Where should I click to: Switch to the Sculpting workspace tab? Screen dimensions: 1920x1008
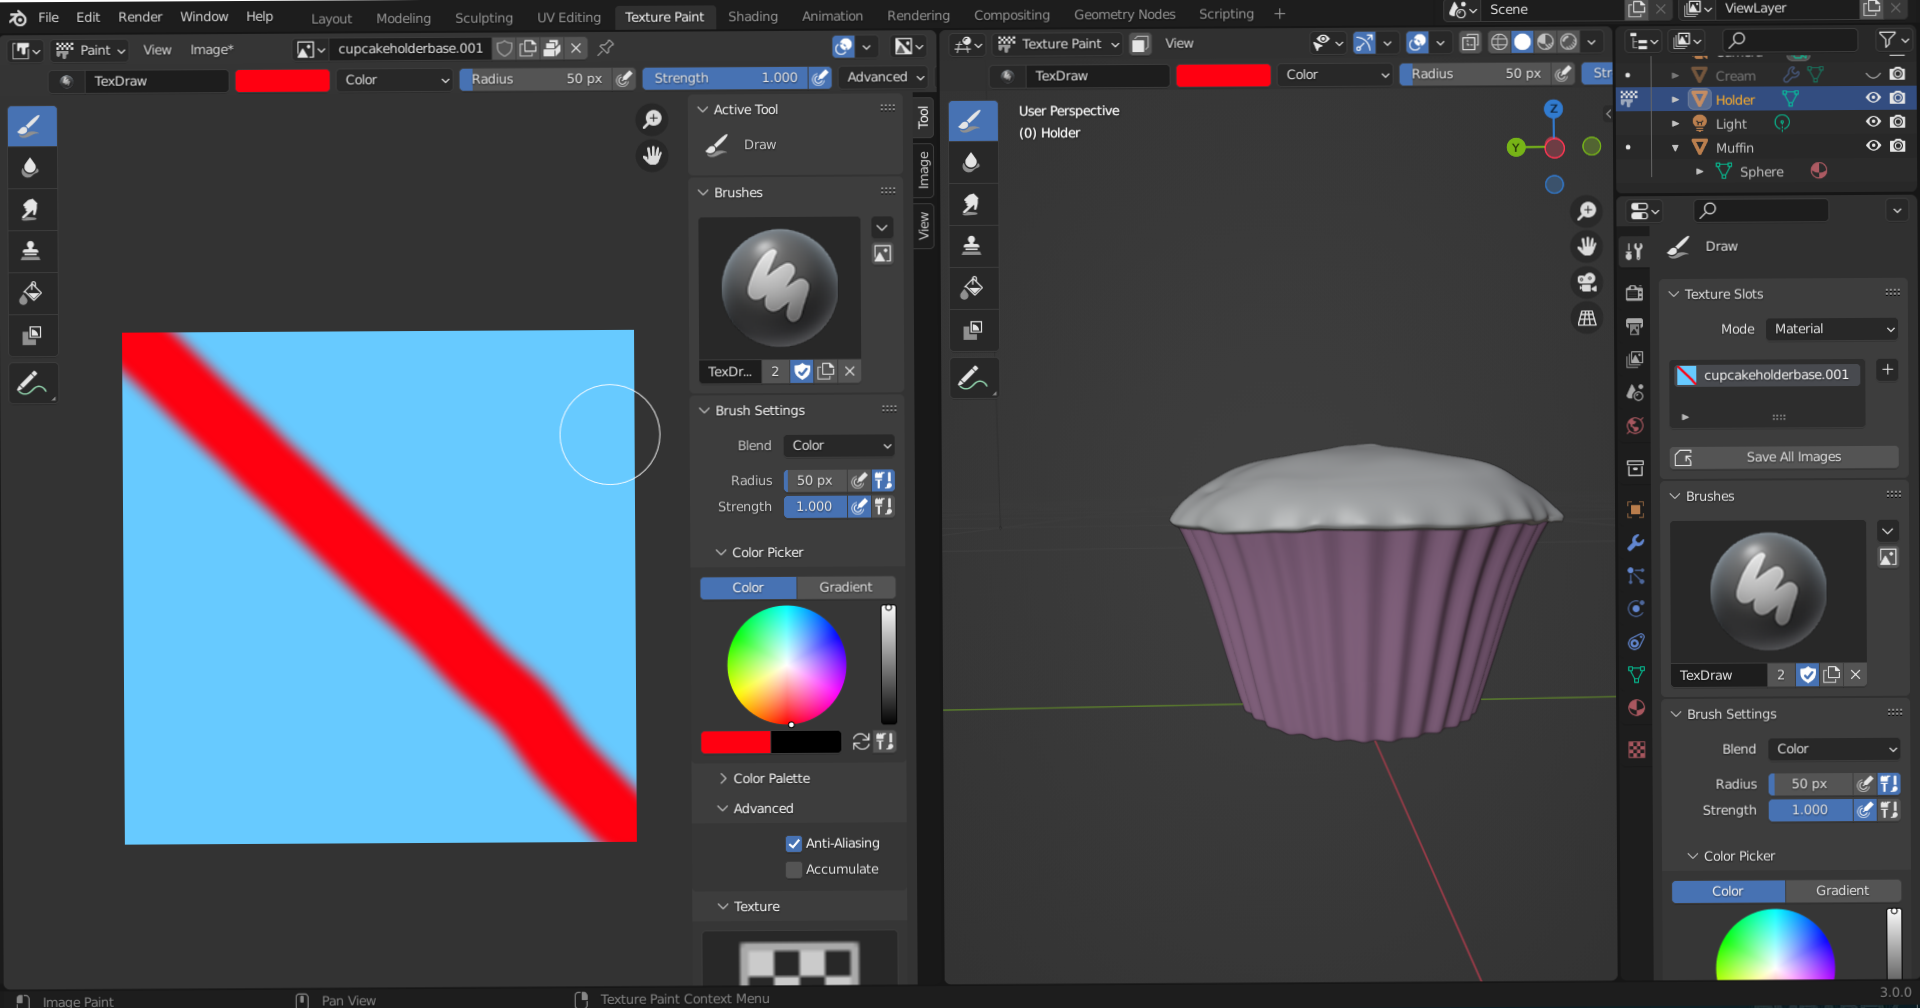tap(484, 18)
